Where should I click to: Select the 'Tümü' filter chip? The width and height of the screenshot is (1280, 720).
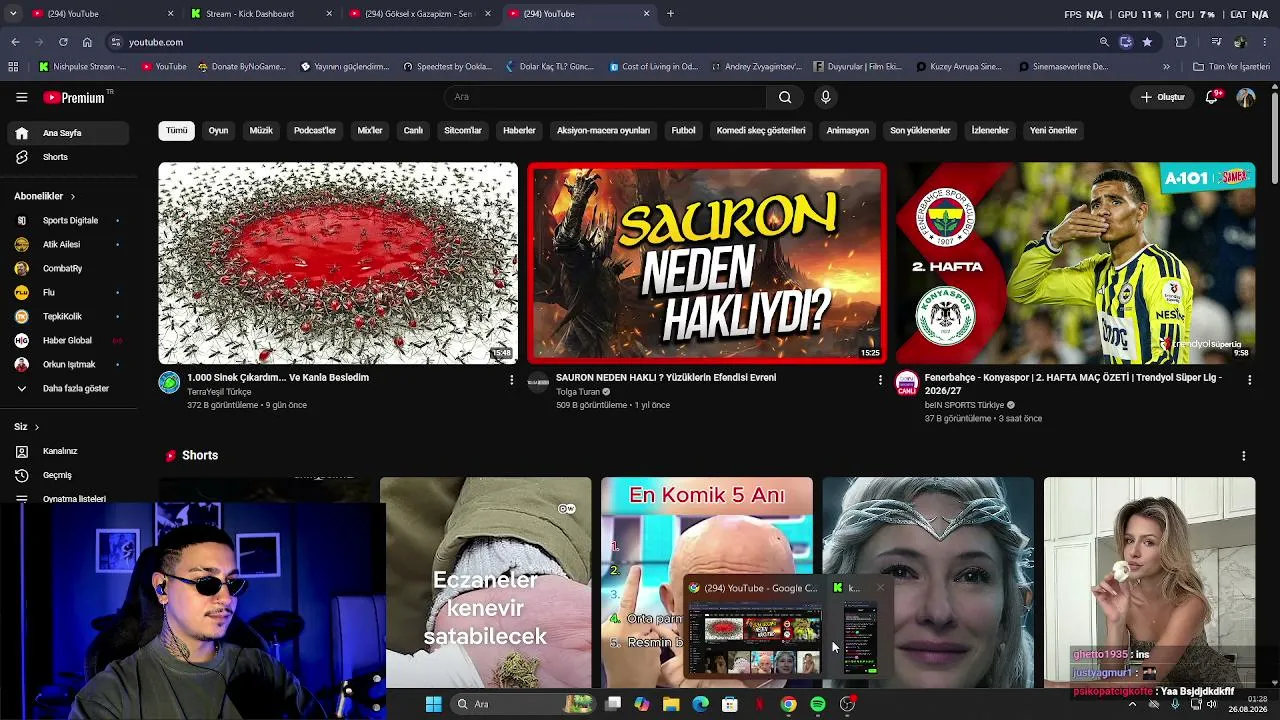(176, 130)
